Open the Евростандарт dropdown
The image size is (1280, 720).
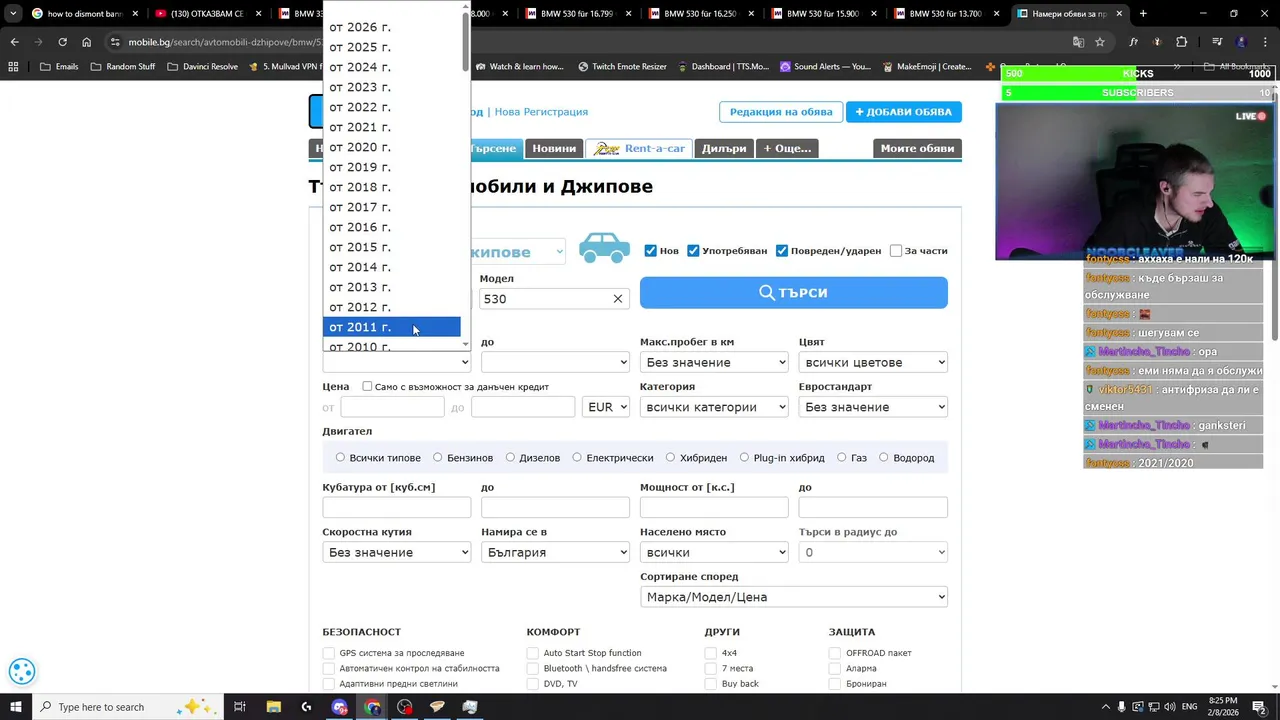873,407
